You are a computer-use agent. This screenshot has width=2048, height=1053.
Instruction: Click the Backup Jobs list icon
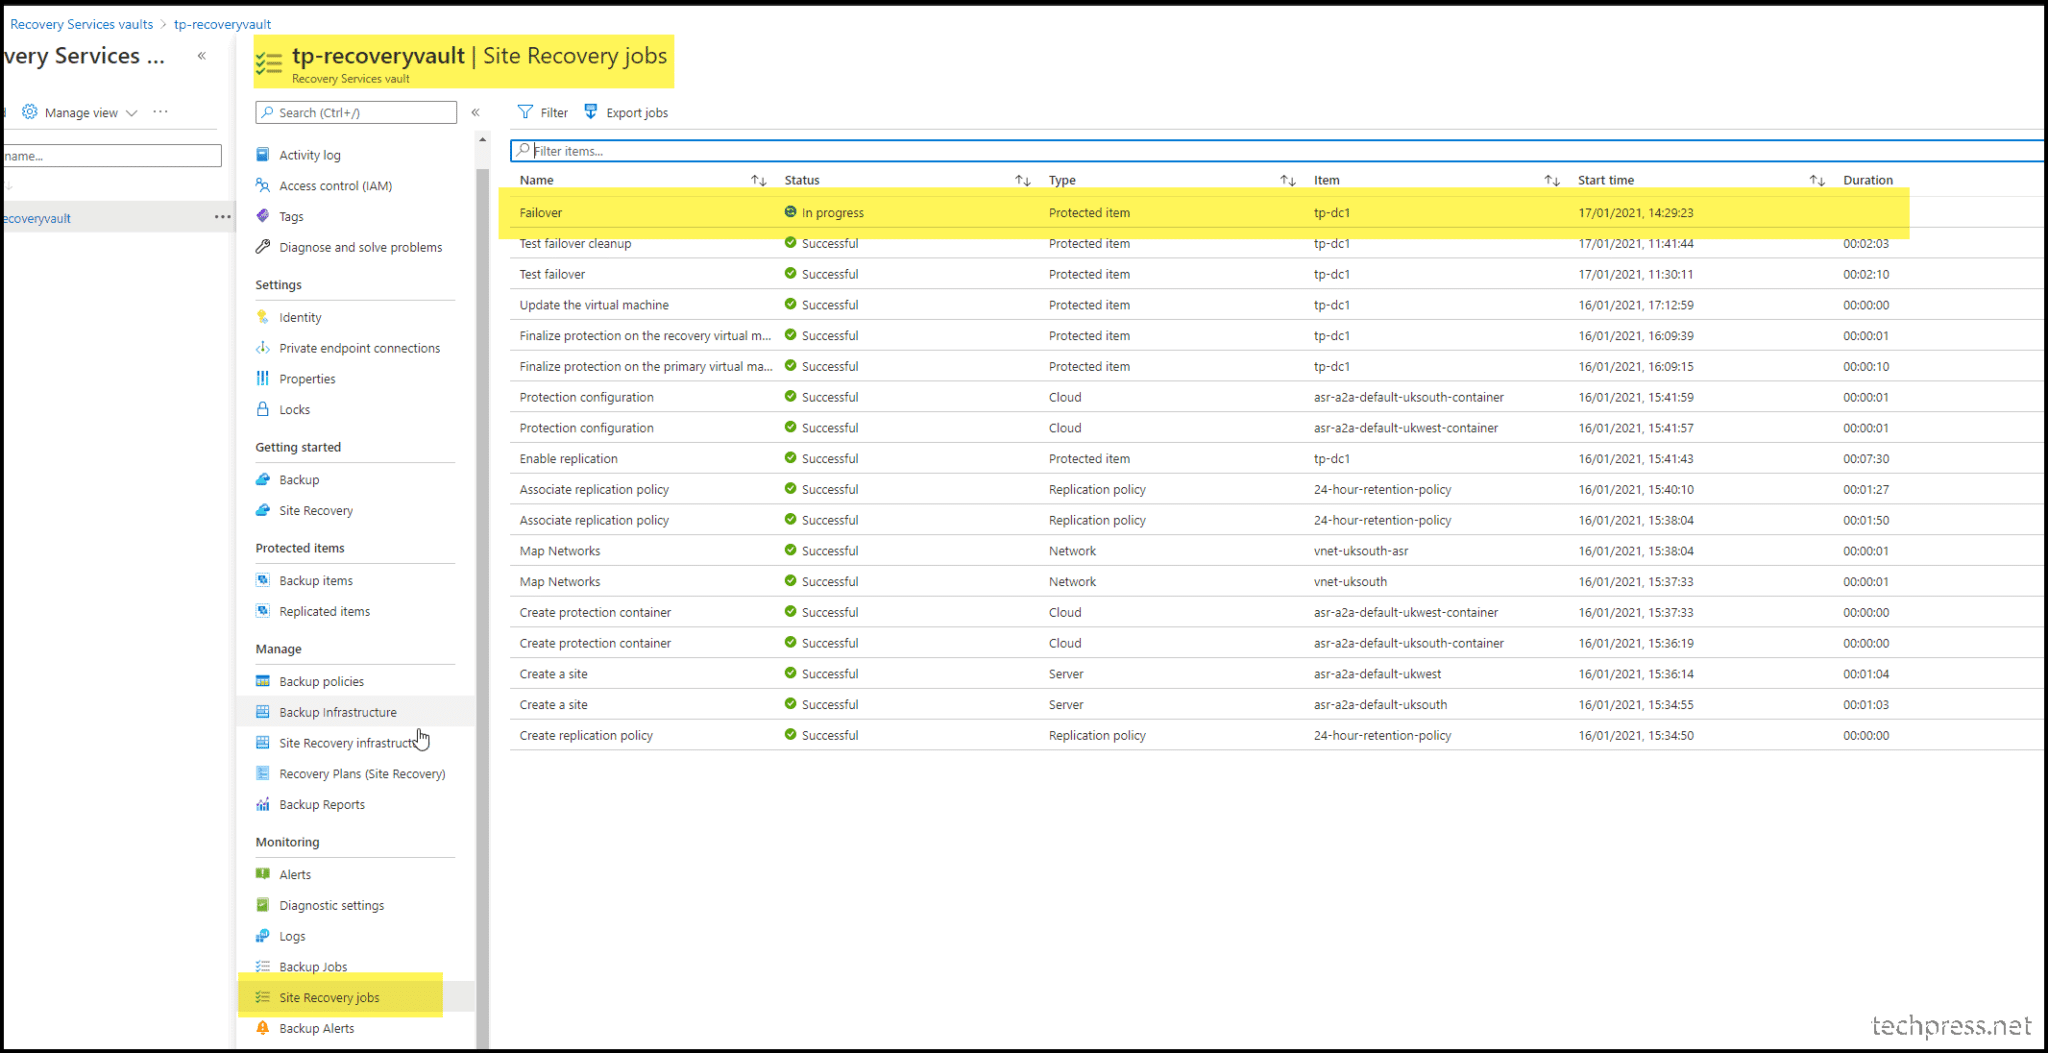pos(263,966)
